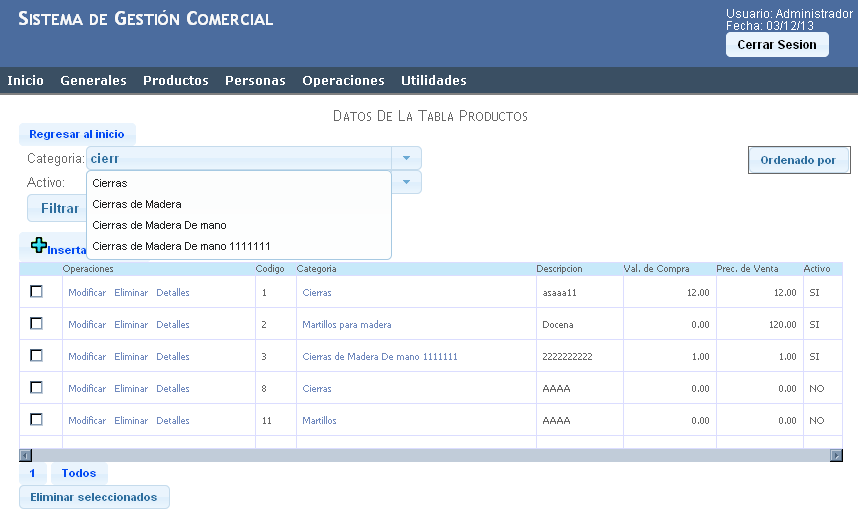This screenshot has width=858, height=525.
Task: Open the Inicio menu
Action: 25,80
